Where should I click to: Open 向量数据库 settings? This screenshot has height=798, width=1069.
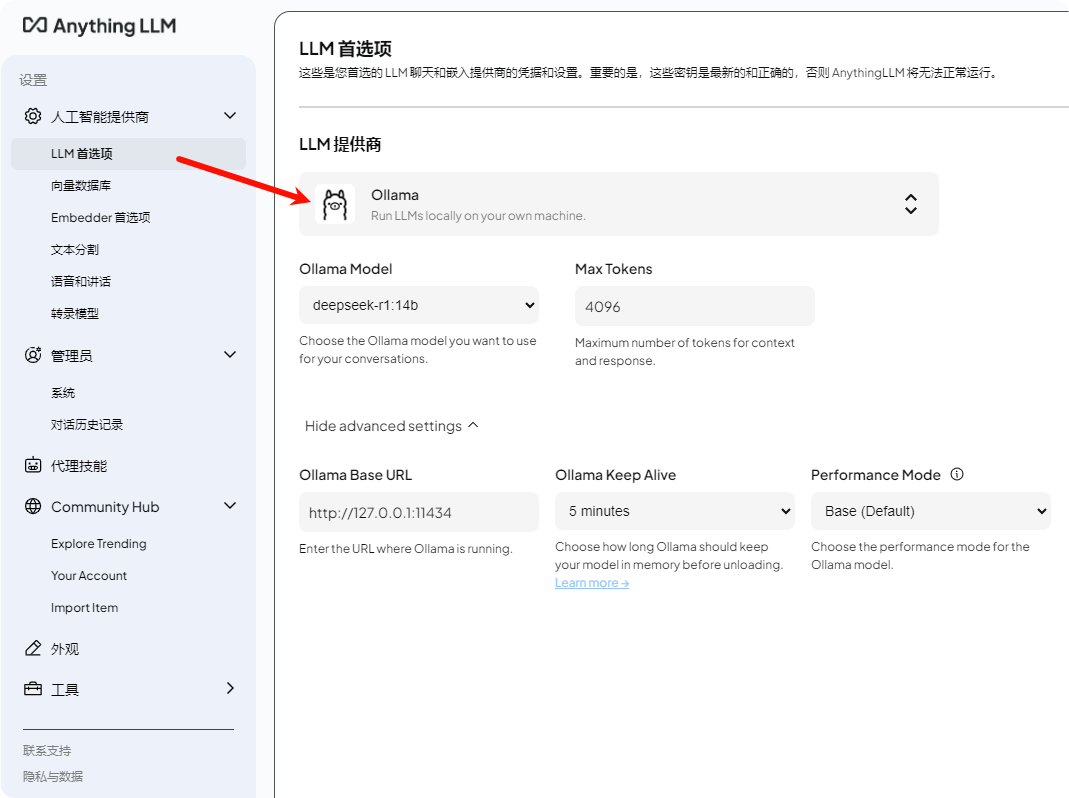coord(81,186)
